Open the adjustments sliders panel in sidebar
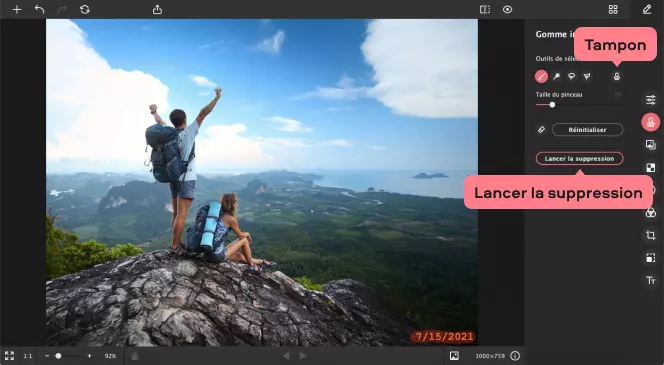The height and width of the screenshot is (365, 664). [651, 100]
